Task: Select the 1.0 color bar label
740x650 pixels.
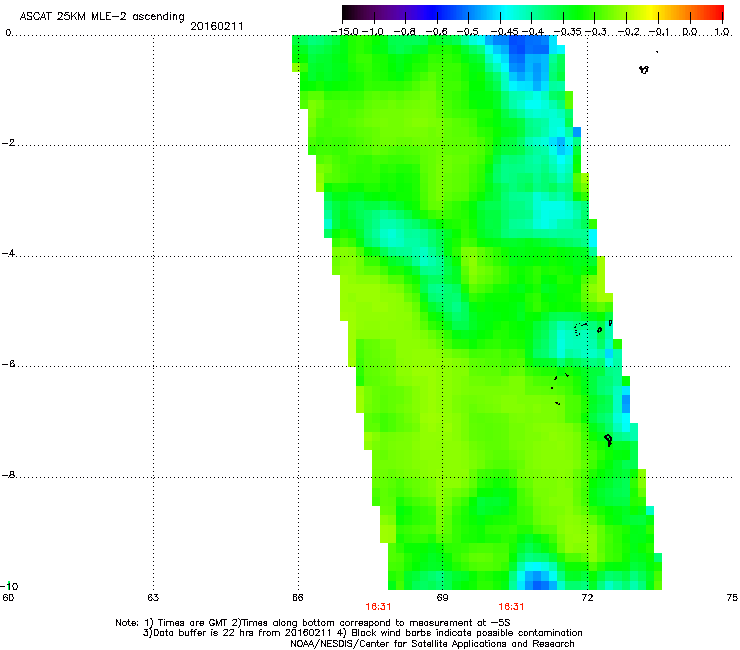Action: 722,32
